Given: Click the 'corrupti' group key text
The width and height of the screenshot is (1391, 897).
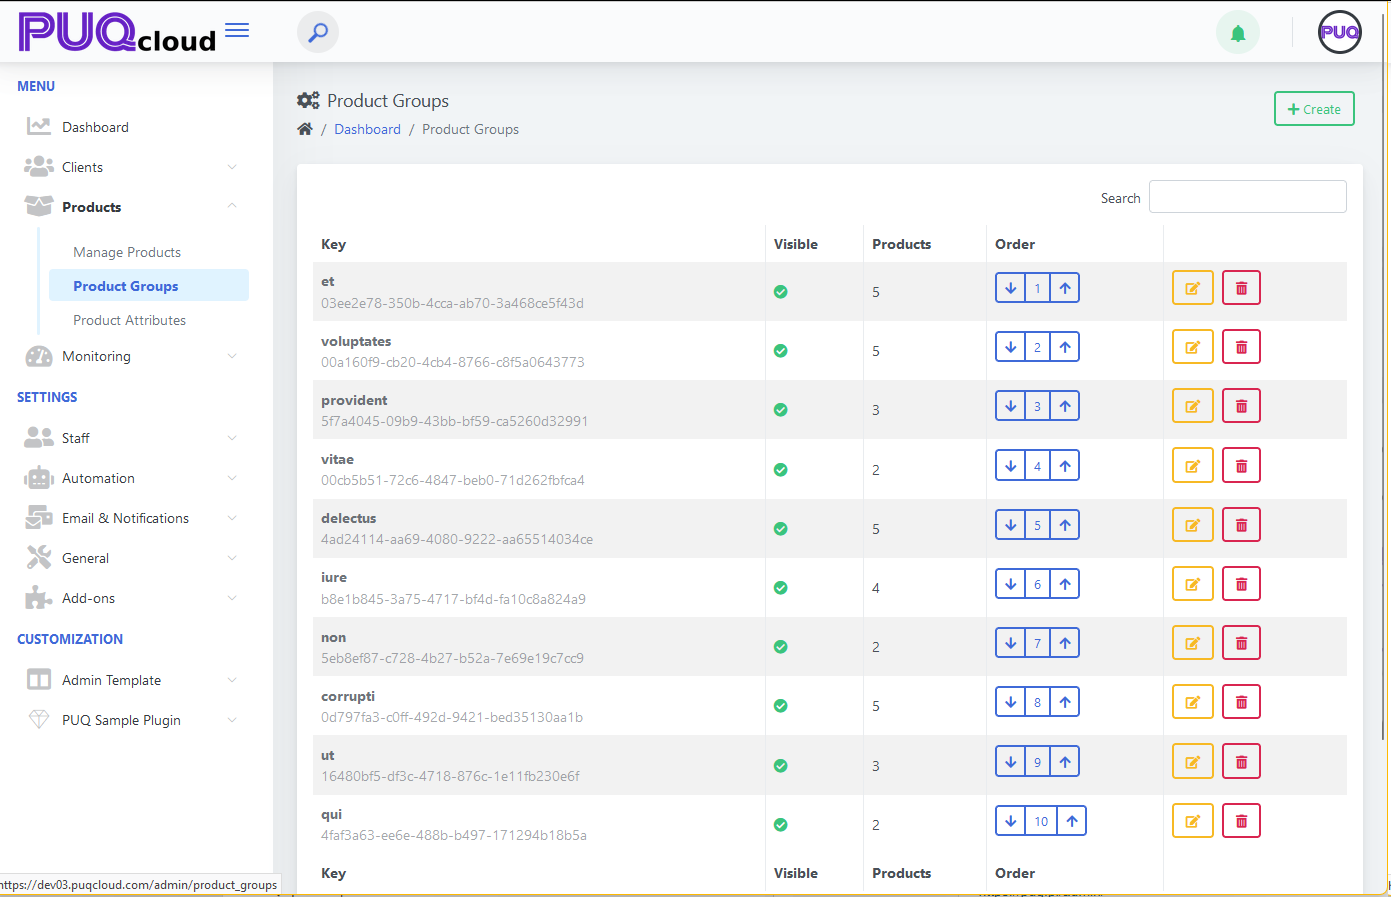Looking at the screenshot, I should click(348, 696).
